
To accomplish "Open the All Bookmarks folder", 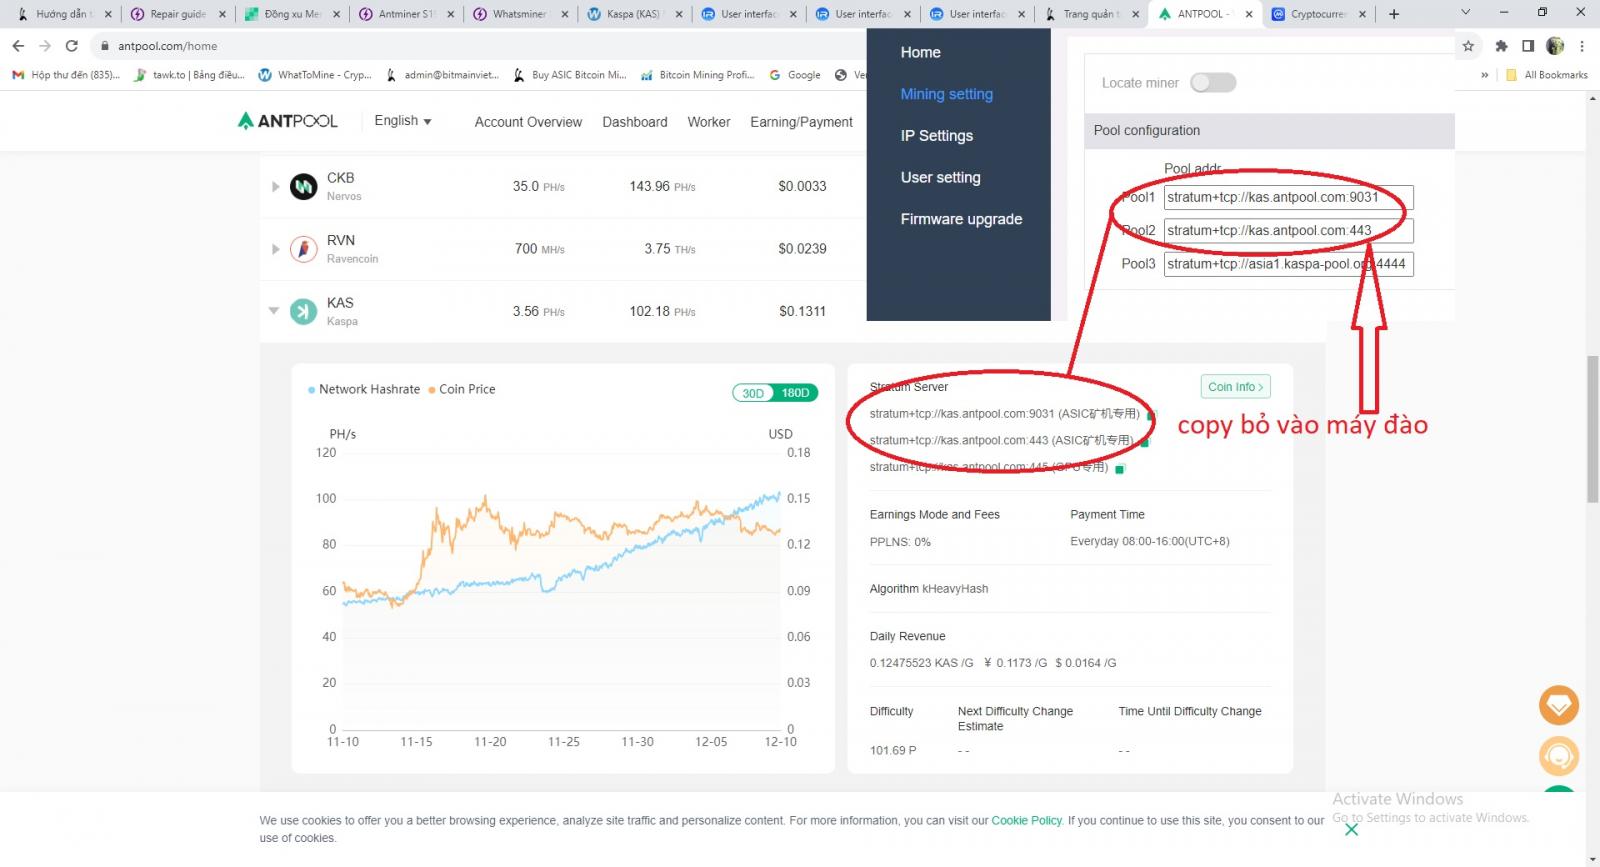I will tap(1547, 75).
